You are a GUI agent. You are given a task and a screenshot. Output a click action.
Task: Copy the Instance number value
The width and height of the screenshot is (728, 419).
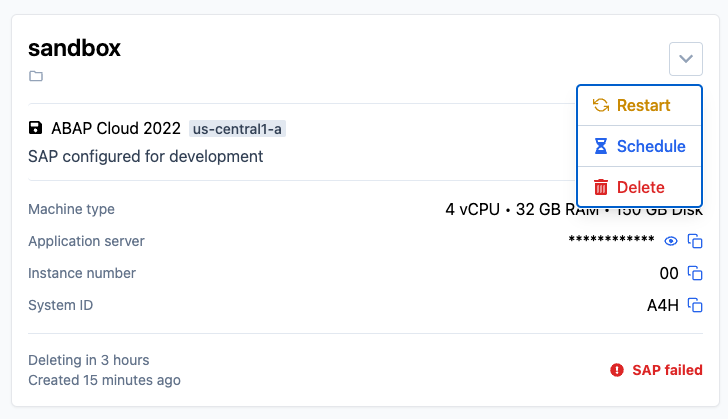(695, 273)
